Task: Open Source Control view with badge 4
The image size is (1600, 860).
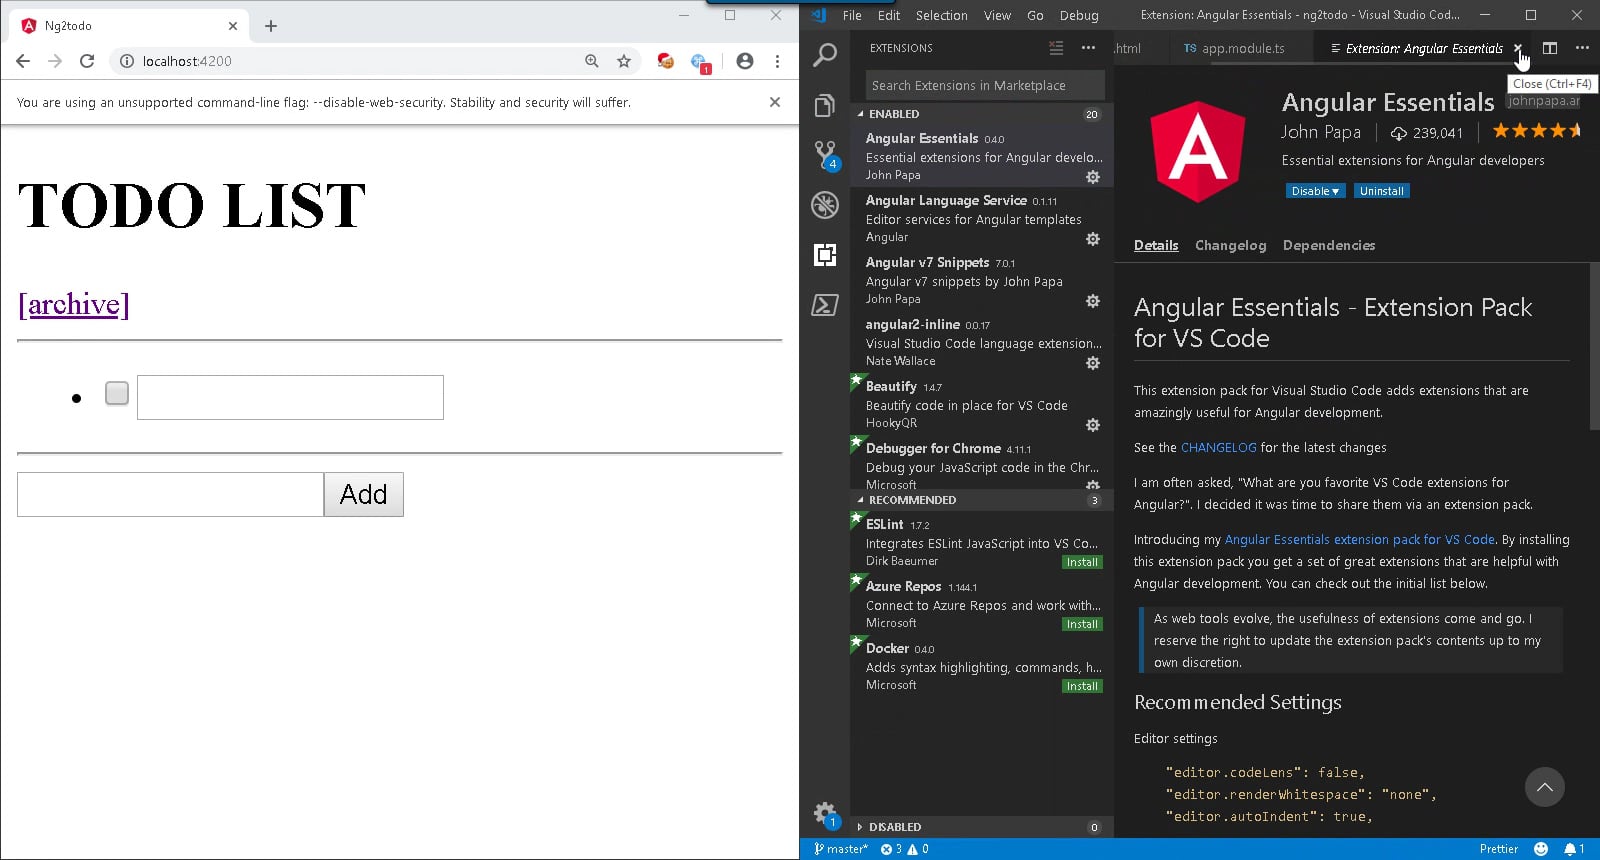Action: pos(825,155)
